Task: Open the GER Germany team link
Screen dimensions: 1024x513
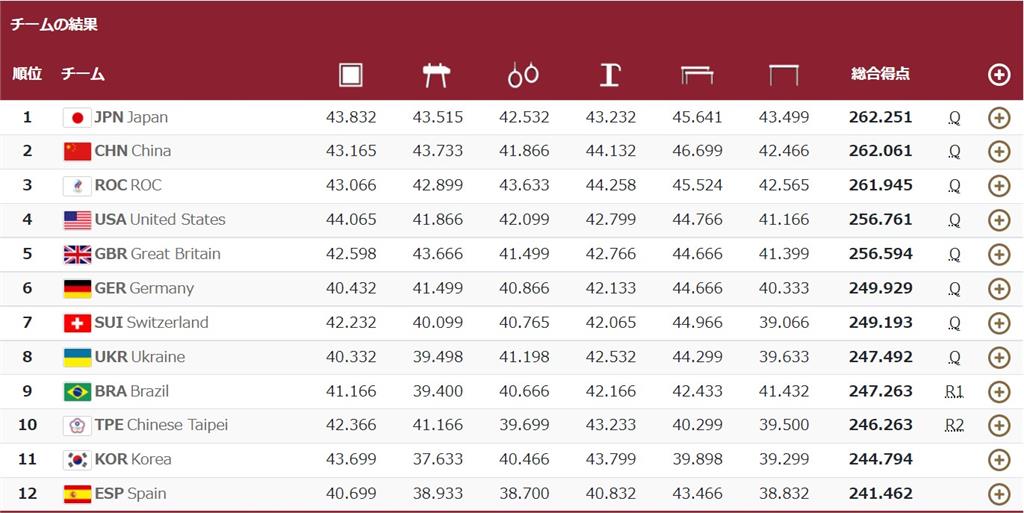Action: (x=144, y=288)
